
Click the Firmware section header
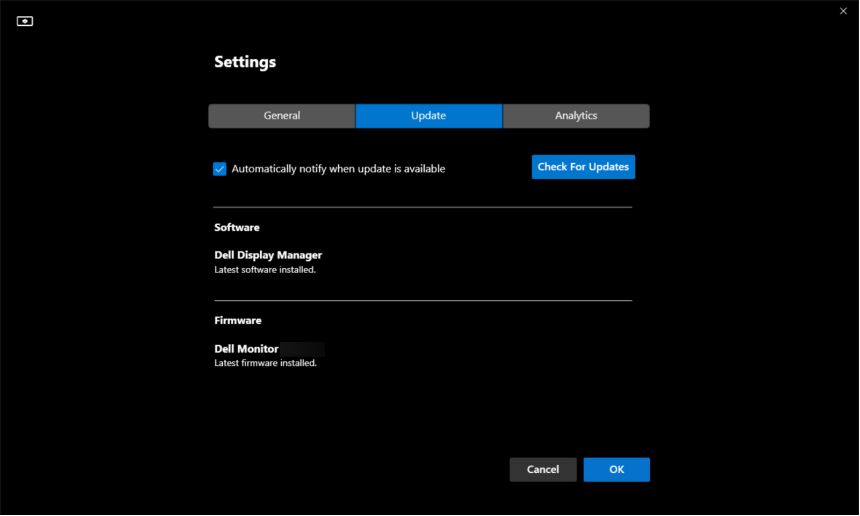(x=238, y=321)
